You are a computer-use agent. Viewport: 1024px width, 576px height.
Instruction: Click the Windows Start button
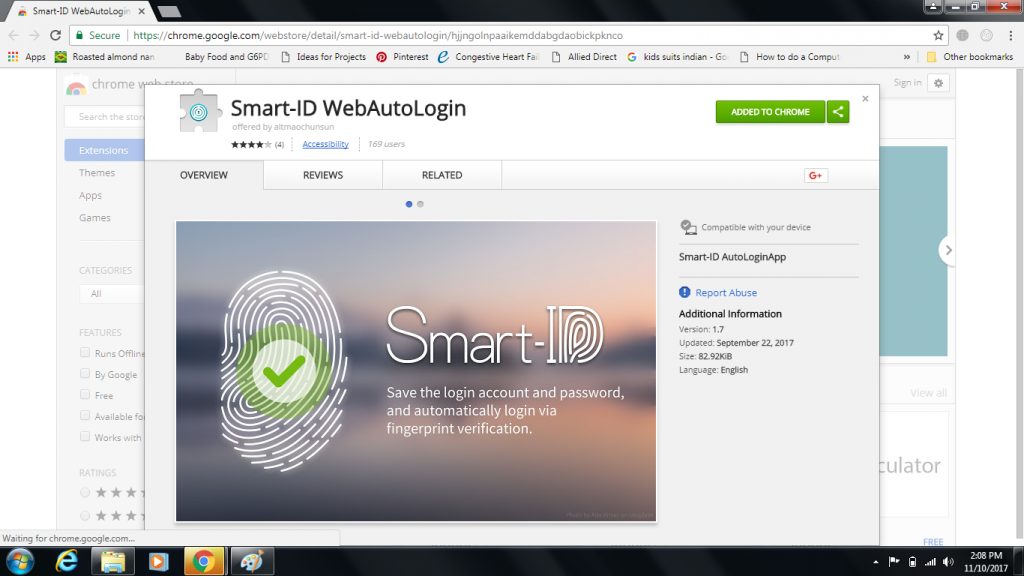point(20,561)
